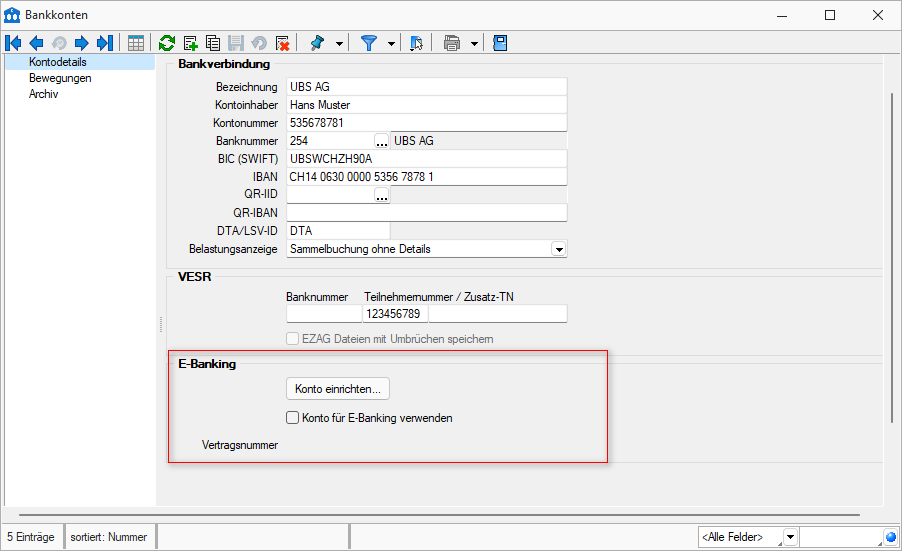The height and width of the screenshot is (551, 902).
Task: Click the Kontoinhaber field Hans Muster
Action: click(426, 105)
